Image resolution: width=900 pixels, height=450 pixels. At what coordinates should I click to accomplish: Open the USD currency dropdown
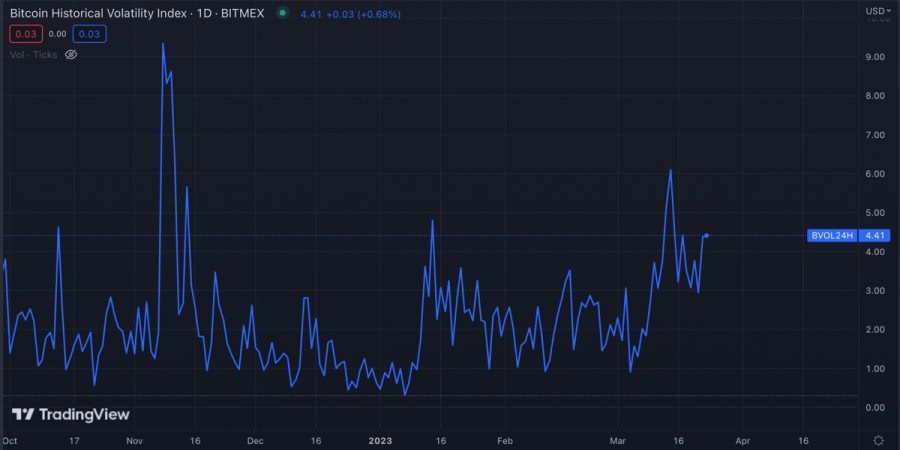tap(876, 11)
